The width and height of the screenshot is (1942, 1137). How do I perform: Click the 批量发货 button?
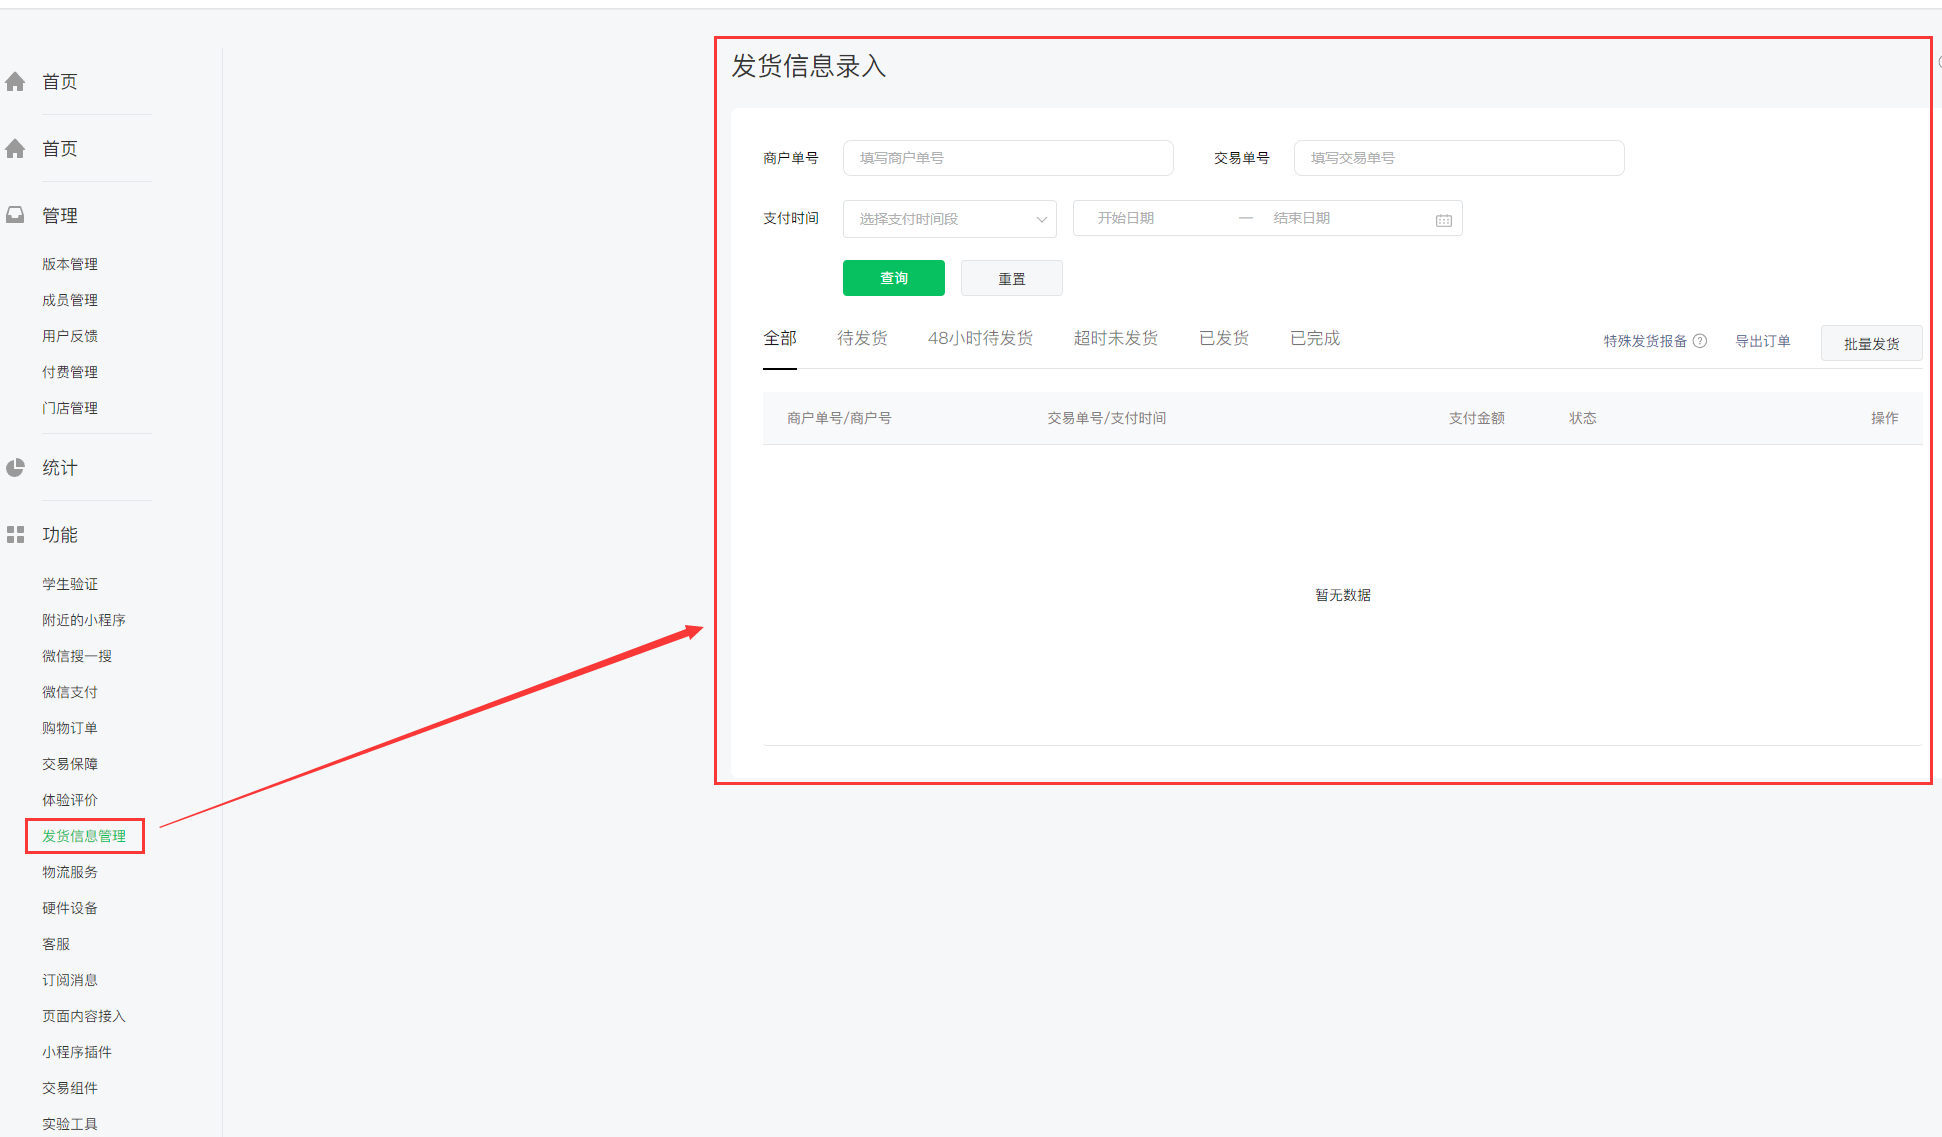click(x=1870, y=343)
